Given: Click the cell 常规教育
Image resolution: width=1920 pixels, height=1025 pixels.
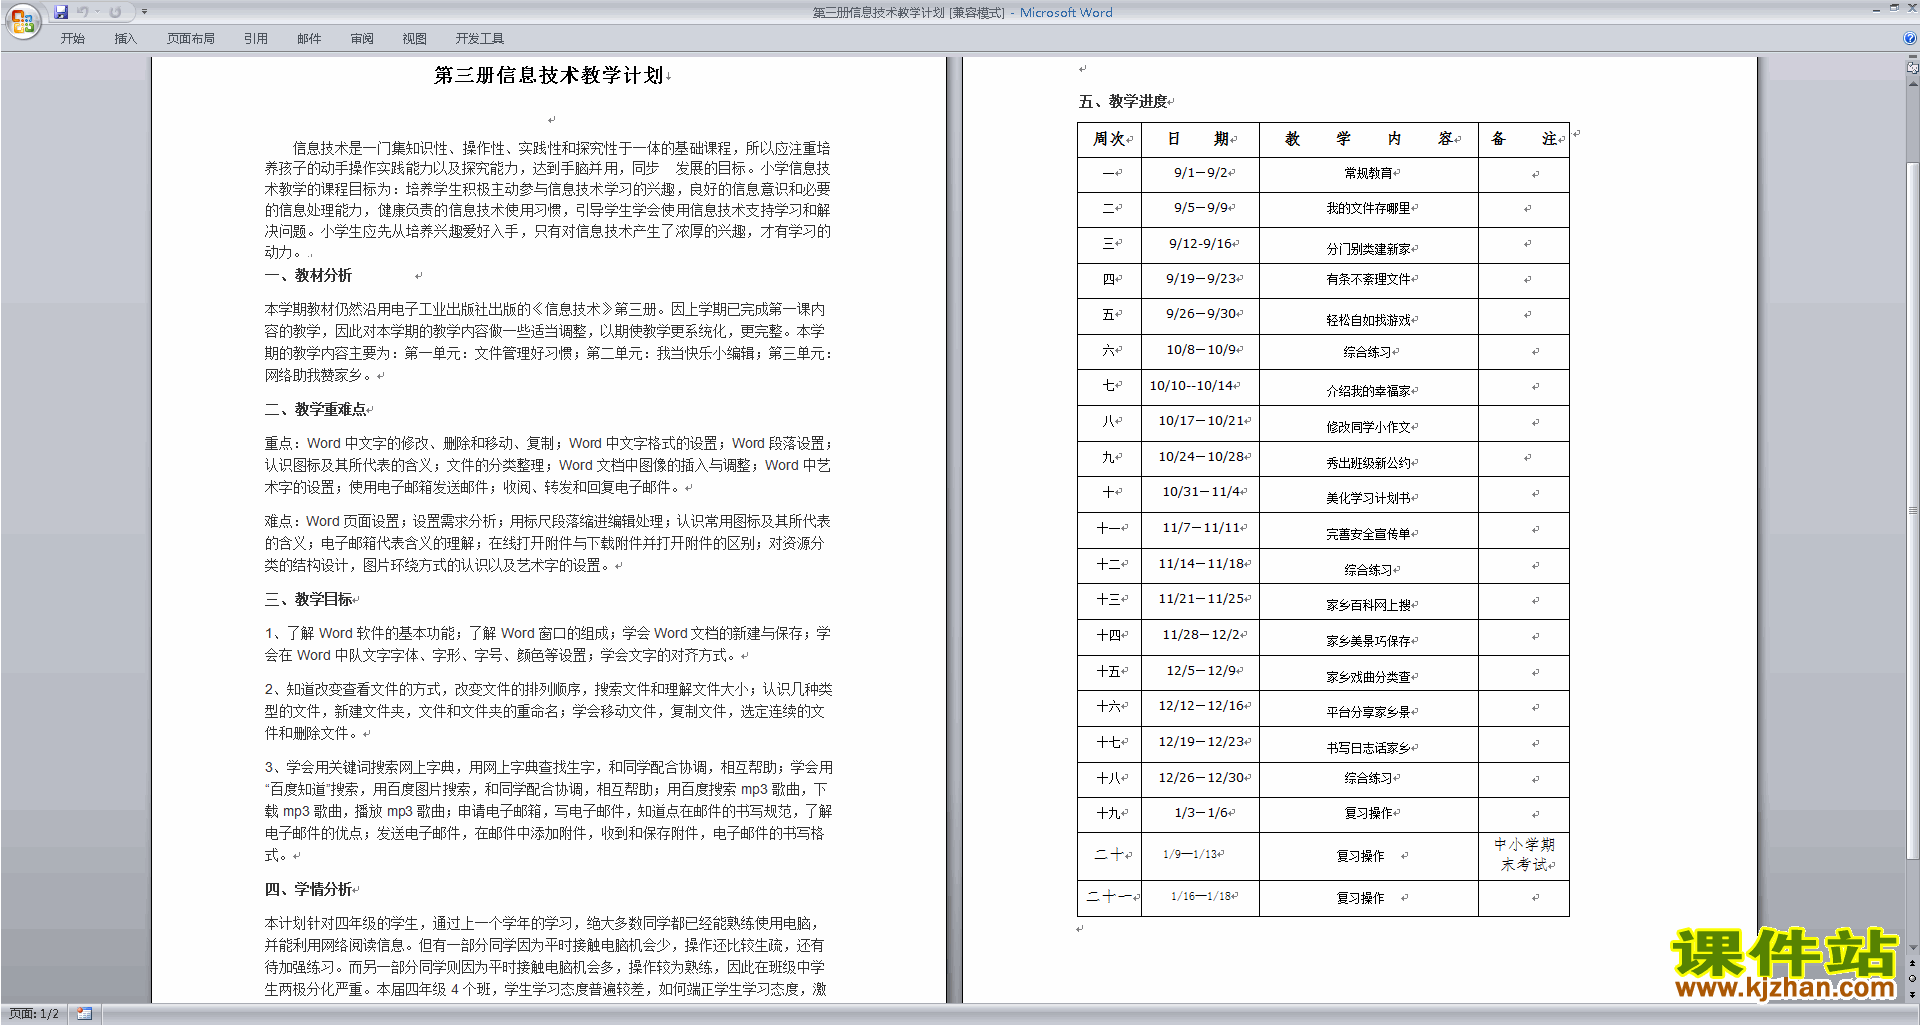Looking at the screenshot, I should point(1368,173).
